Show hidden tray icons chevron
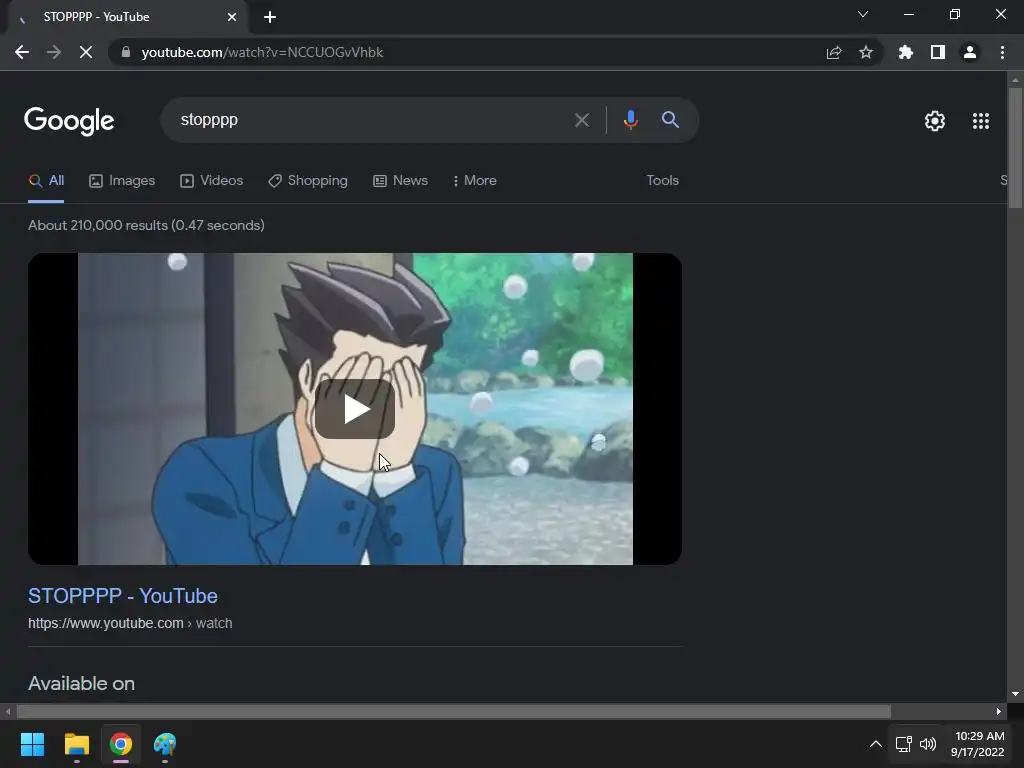The width and height of the screenshot is (1024, 768). coord(876,744)
